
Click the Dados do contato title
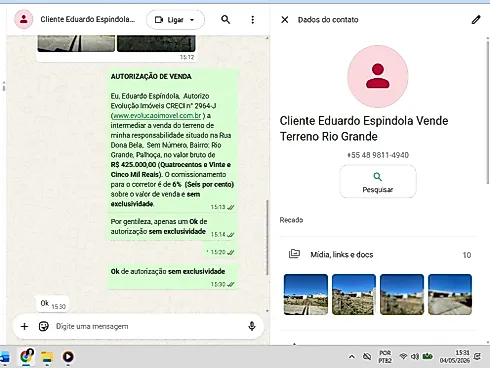tap(328, 20)
